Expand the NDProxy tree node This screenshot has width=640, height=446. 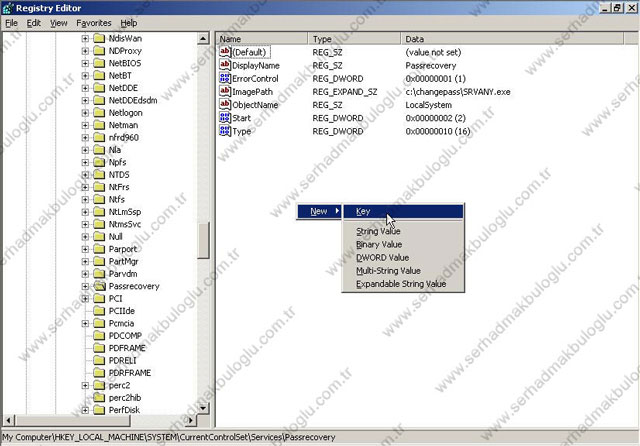[x=85, y=51]
